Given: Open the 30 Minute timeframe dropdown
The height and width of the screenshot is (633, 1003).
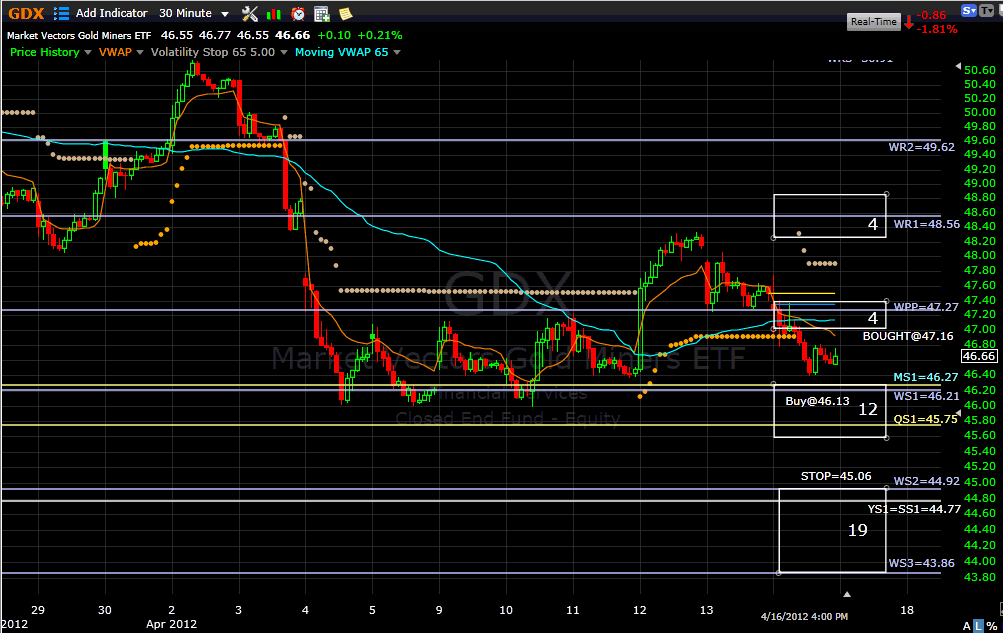Looking at the screenshot, I should point(194,13).
